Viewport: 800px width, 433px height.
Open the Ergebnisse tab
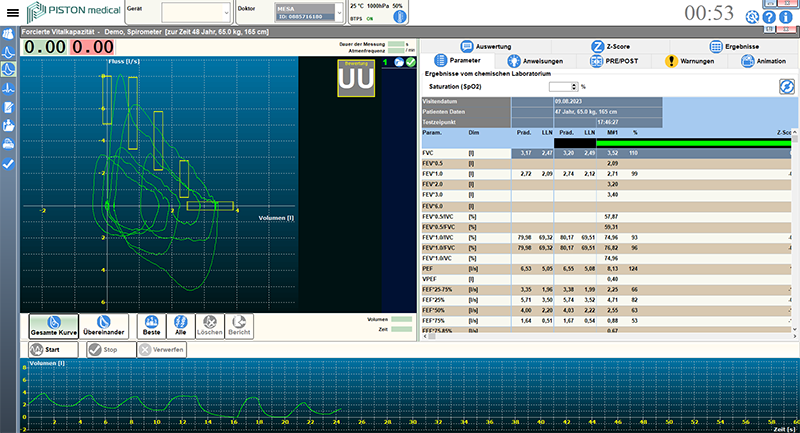pyautogui.click(x=734, y=46)
